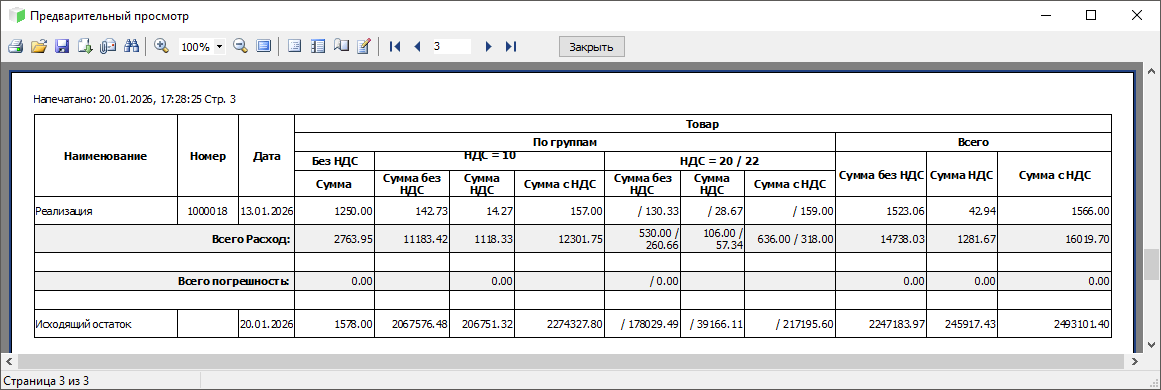This screenshot has width=1161, height=390.
Task: Click the Страница 3 из 3 status text
Action: (x=46, y=380)
